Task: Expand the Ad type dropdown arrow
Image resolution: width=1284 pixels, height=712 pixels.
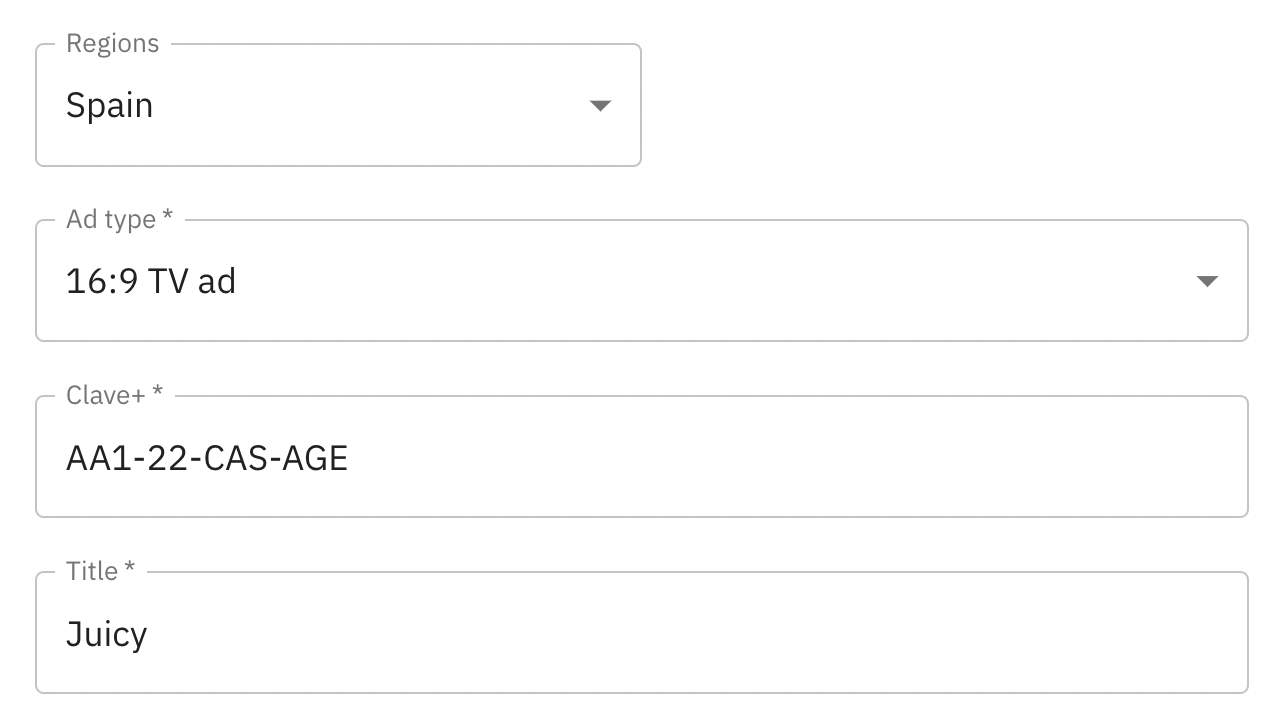Action: 1207,282
